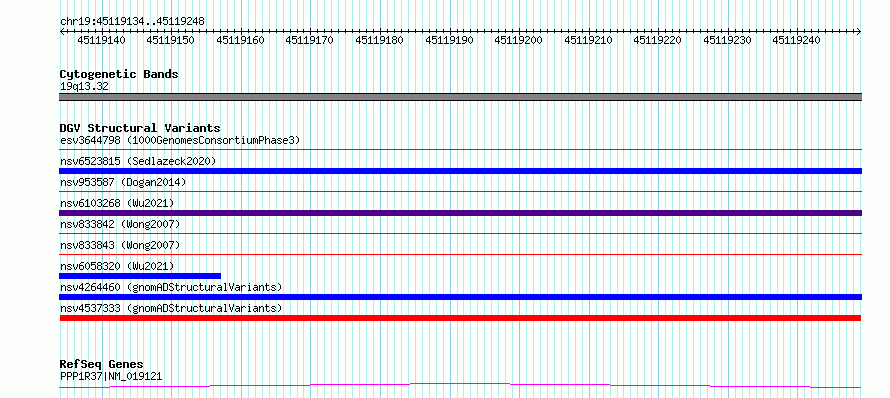
Task: Open gene PPP1R37|NM_019121 label
Action: pos(111,376)
